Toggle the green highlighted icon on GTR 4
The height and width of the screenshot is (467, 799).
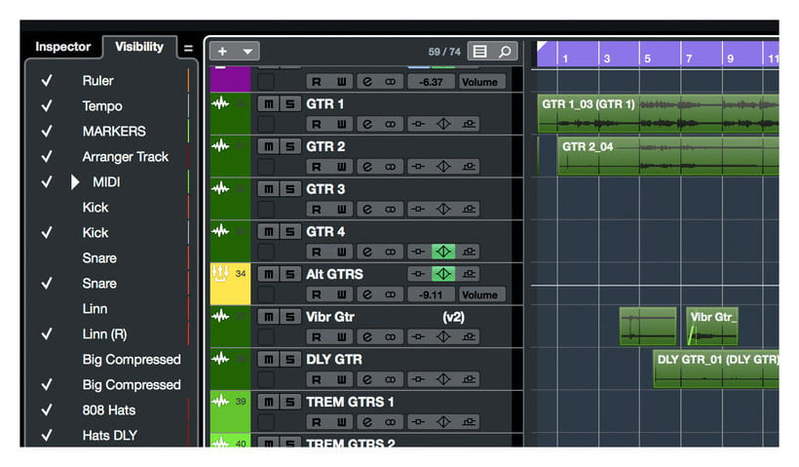(x=443, y=251)
